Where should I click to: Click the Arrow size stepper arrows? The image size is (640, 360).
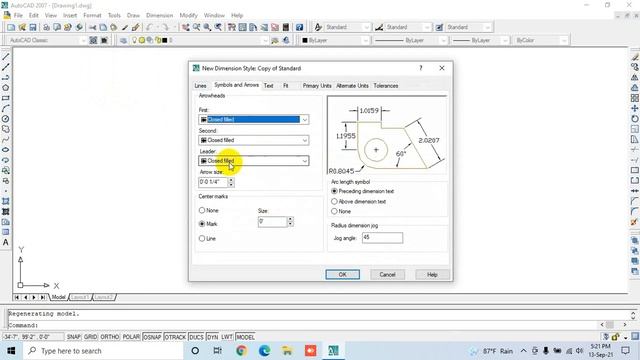coord(231,182)
